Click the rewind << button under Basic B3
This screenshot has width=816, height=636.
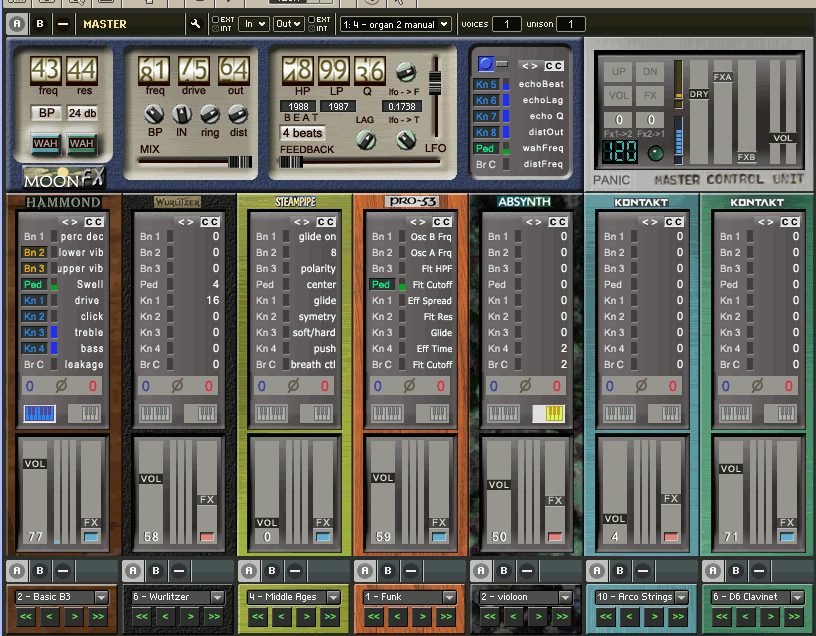[x=25, y=617]
